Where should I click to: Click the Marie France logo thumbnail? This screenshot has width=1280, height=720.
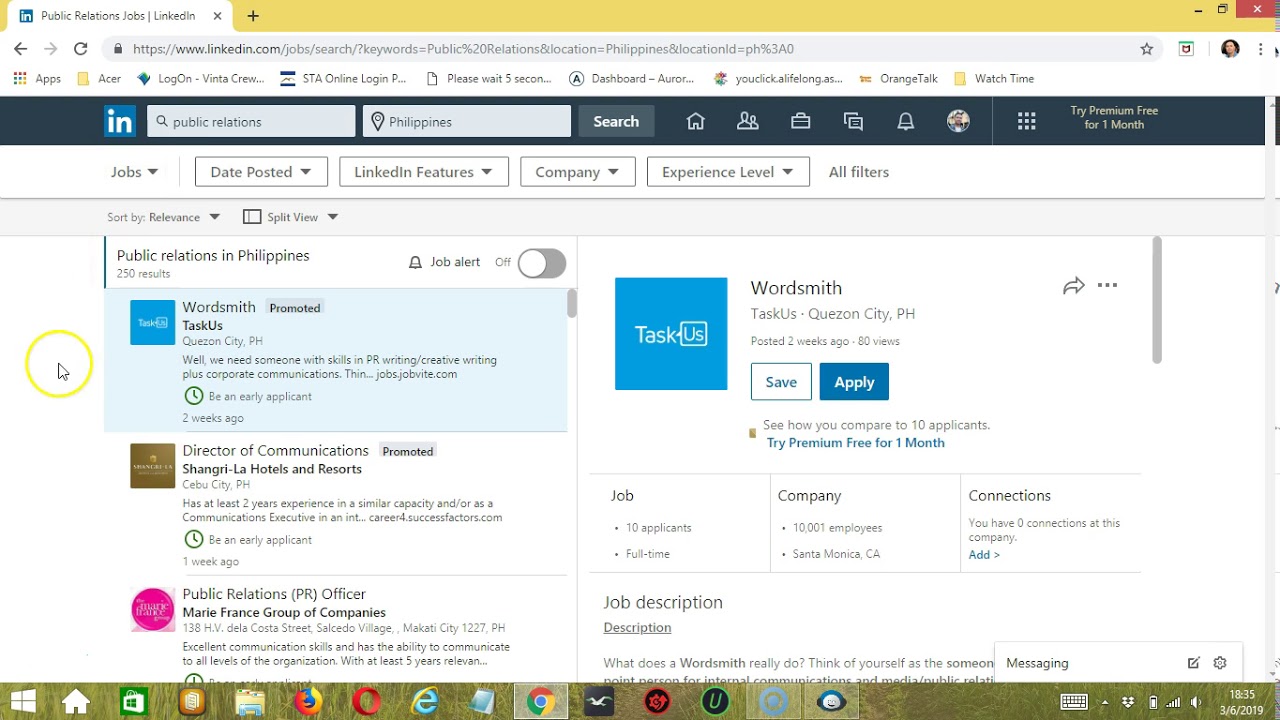pyautogui.click(x=152, y=609)
